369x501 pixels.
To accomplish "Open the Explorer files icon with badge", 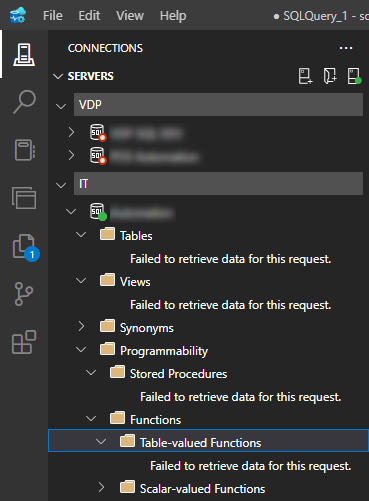I will coord(26,248).
